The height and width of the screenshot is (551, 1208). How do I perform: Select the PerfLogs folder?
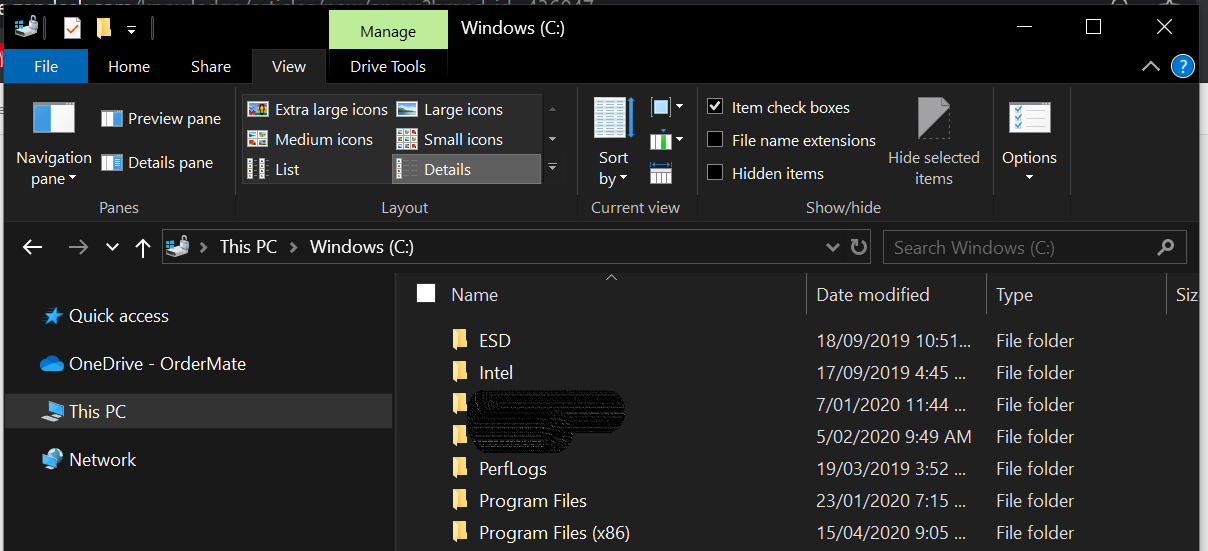point(513,469)
